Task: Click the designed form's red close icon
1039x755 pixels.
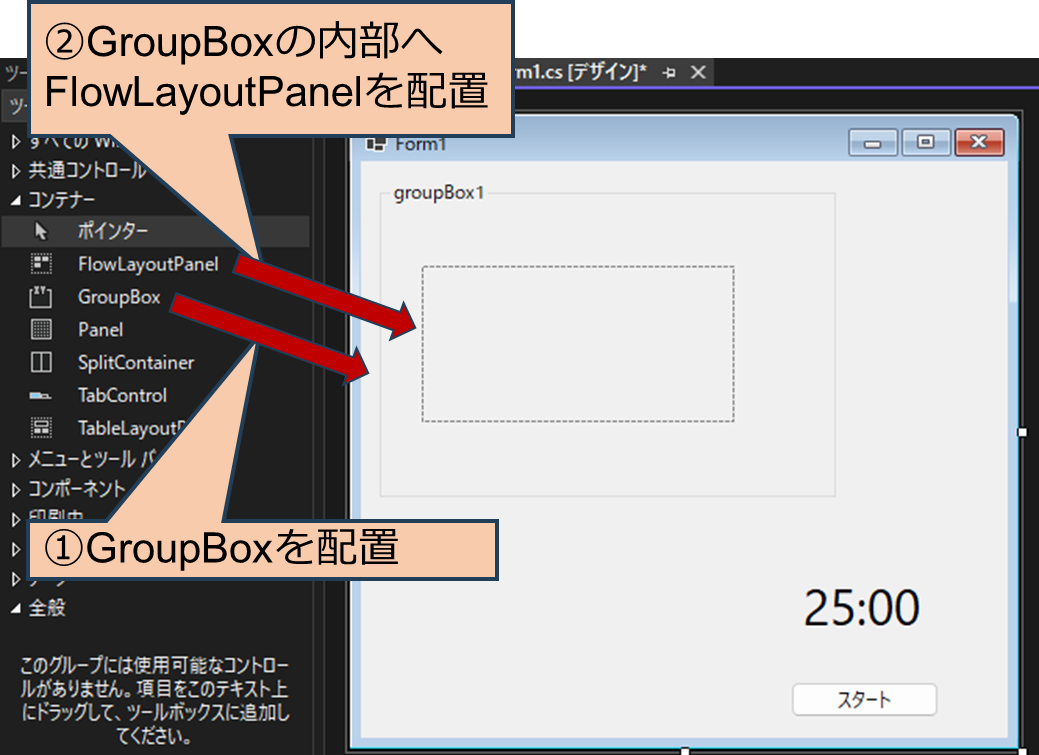Action: click(x=979, y=142)
